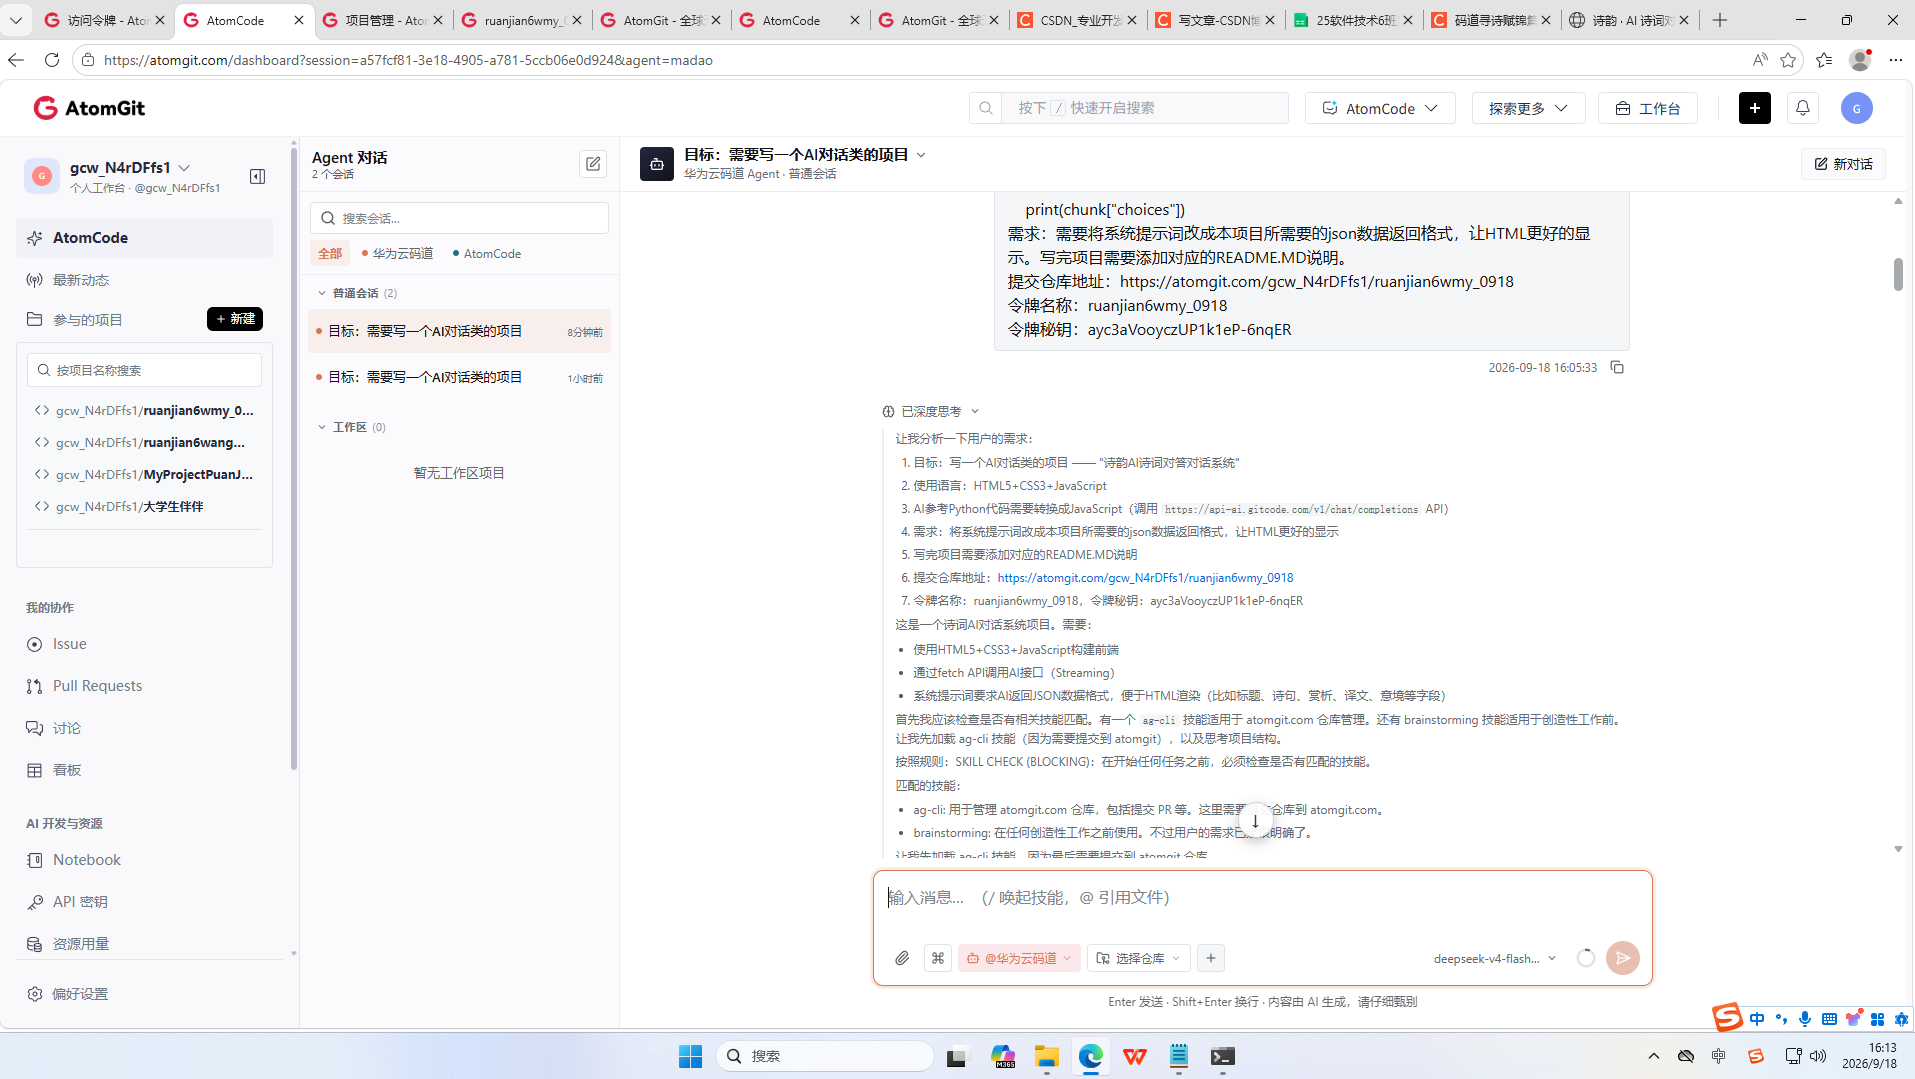1915x1079 pixels.
Task: Filter conversations by 全部 tab
Action: coord(329,253)
